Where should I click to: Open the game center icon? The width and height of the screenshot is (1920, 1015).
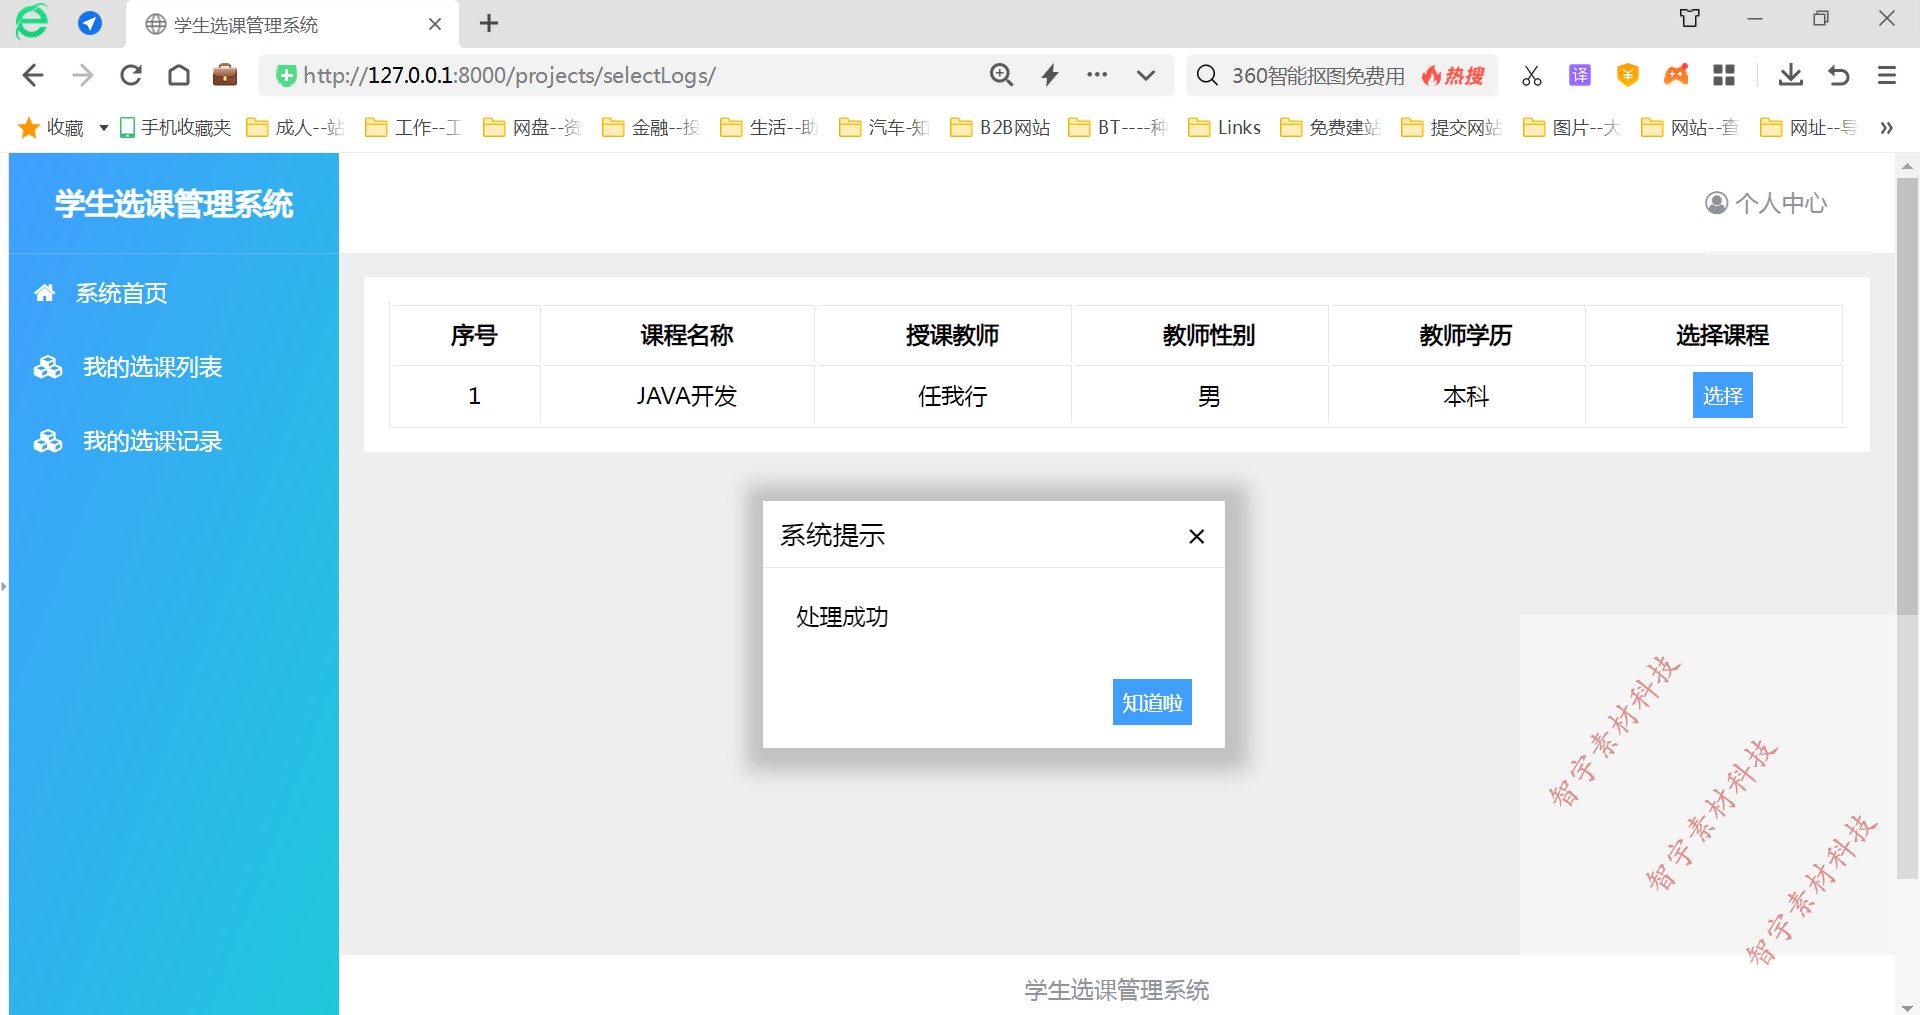pos(1676,75)
